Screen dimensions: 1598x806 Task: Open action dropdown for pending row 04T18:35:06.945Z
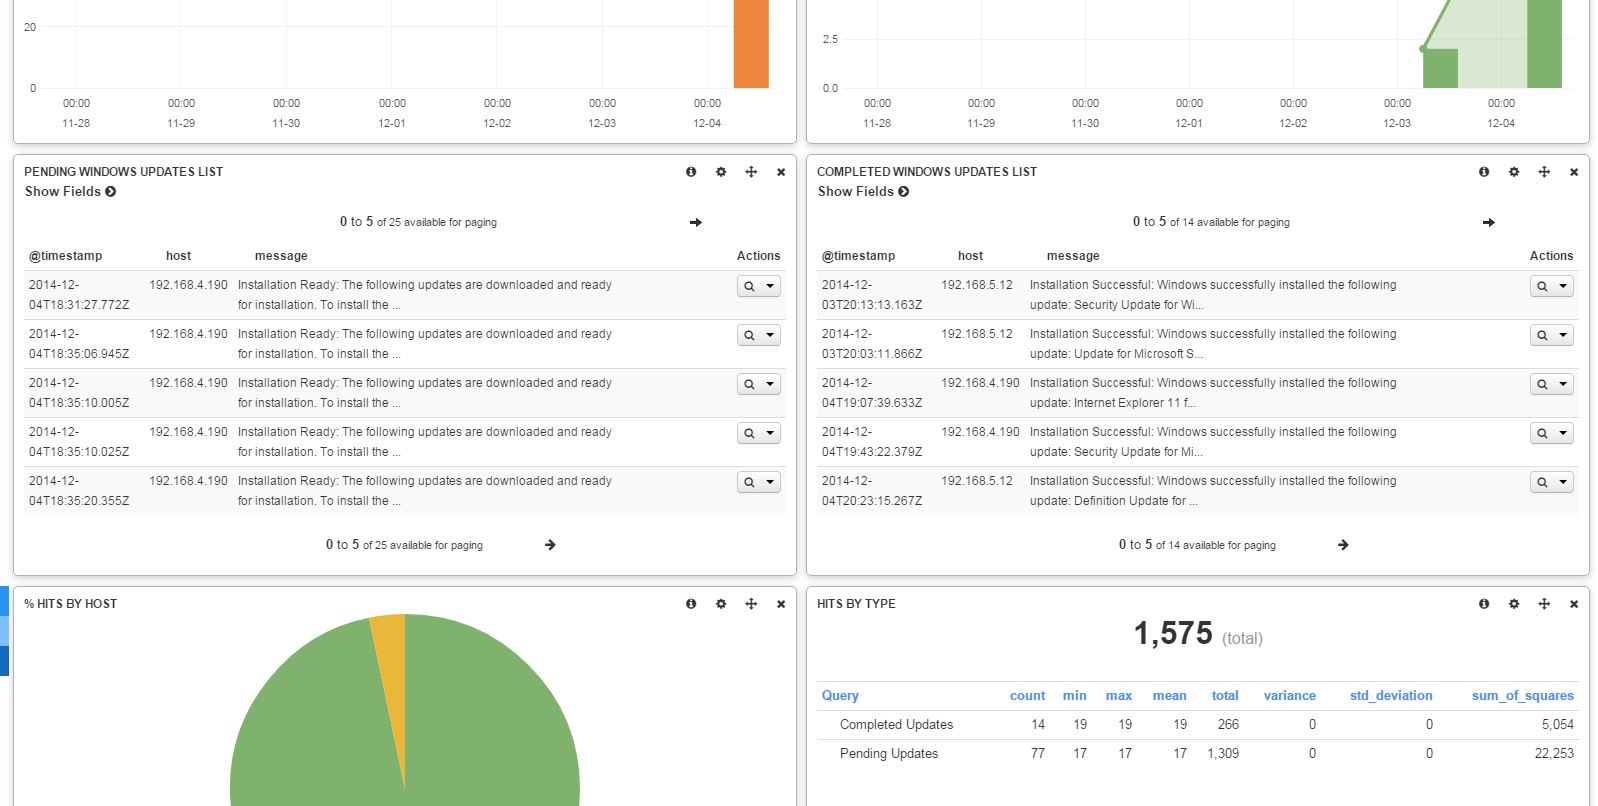point(771,335)
